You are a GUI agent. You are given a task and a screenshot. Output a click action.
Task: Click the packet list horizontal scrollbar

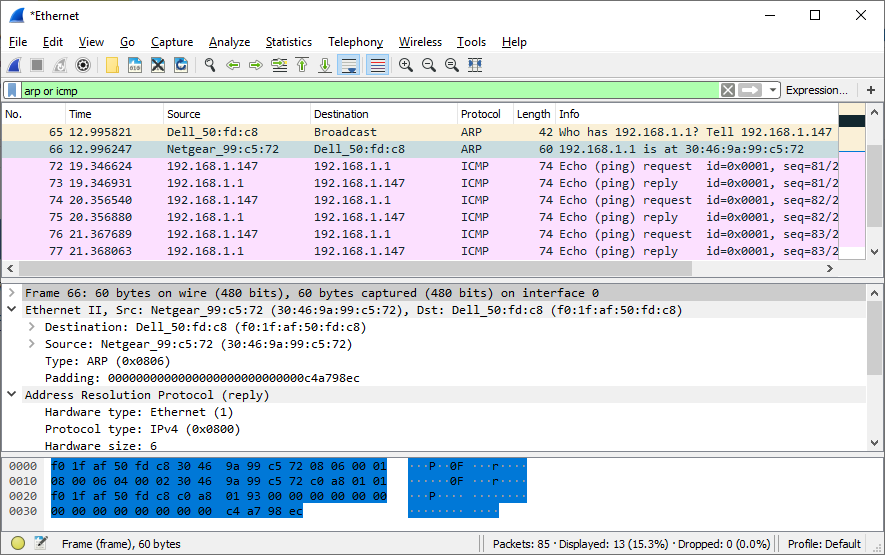(x=356, y=269)
